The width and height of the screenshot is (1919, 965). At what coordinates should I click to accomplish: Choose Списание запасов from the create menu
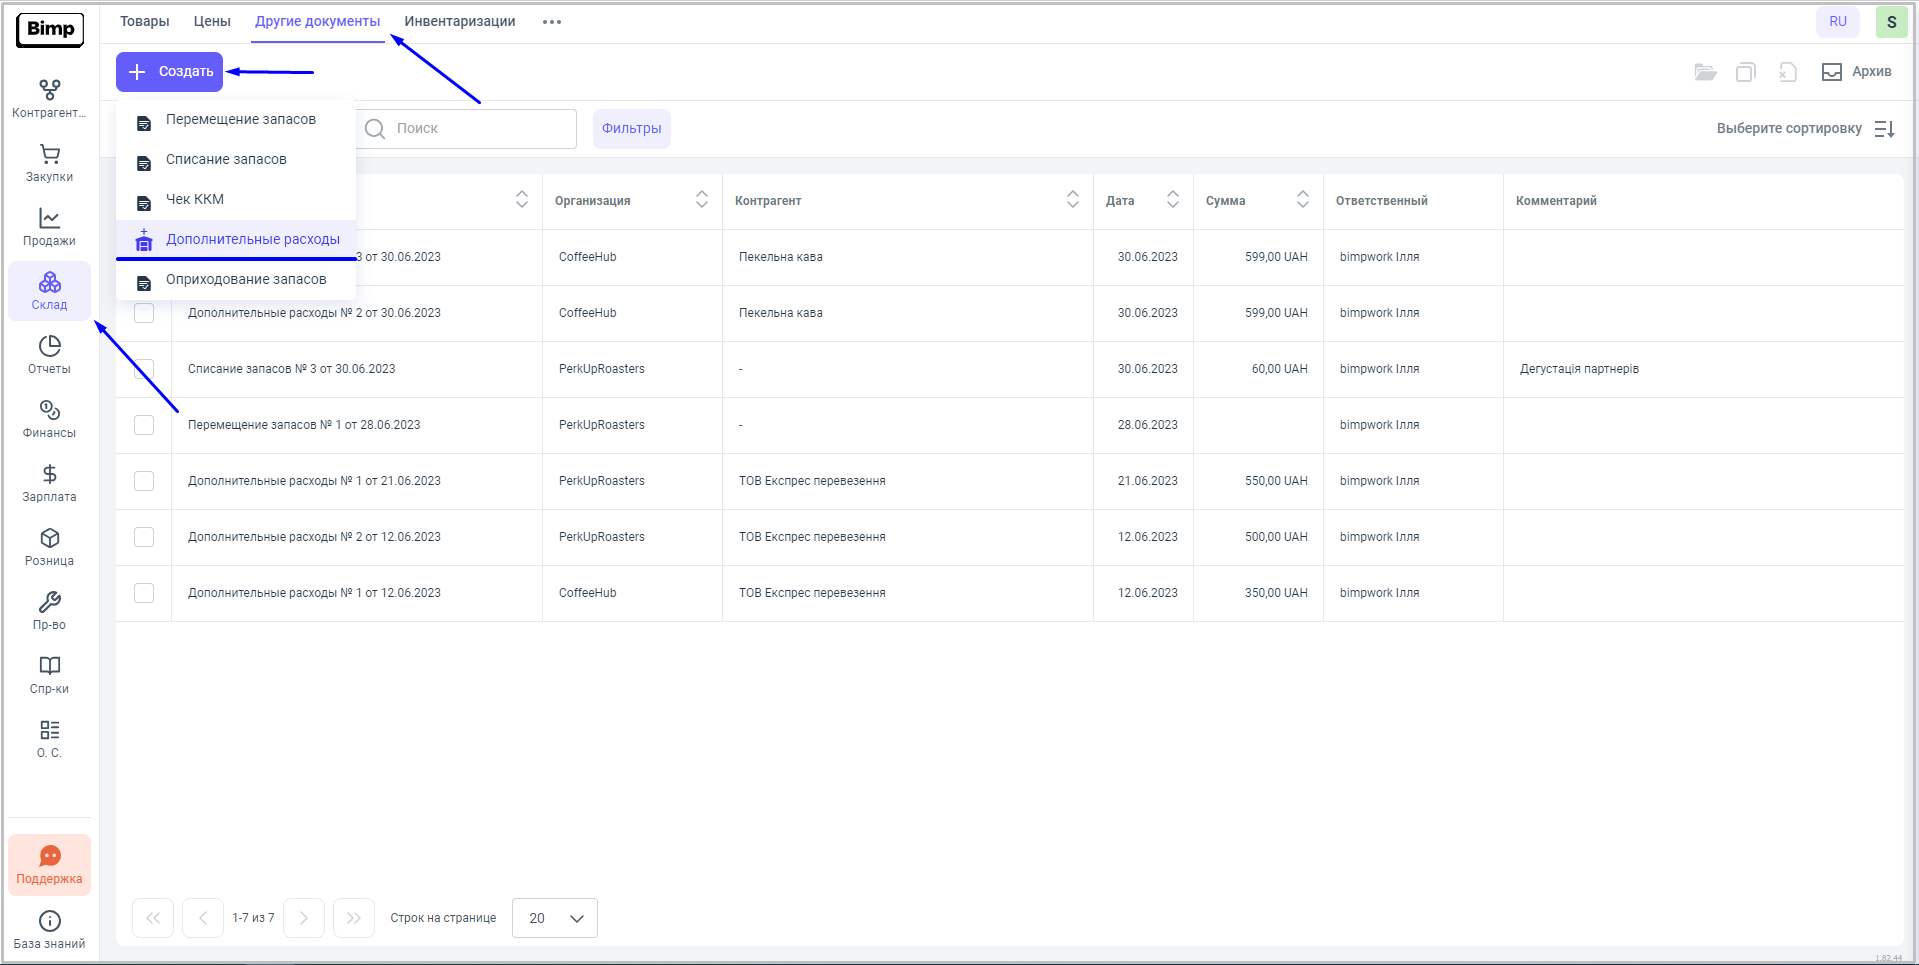click(x=226, y=160)
